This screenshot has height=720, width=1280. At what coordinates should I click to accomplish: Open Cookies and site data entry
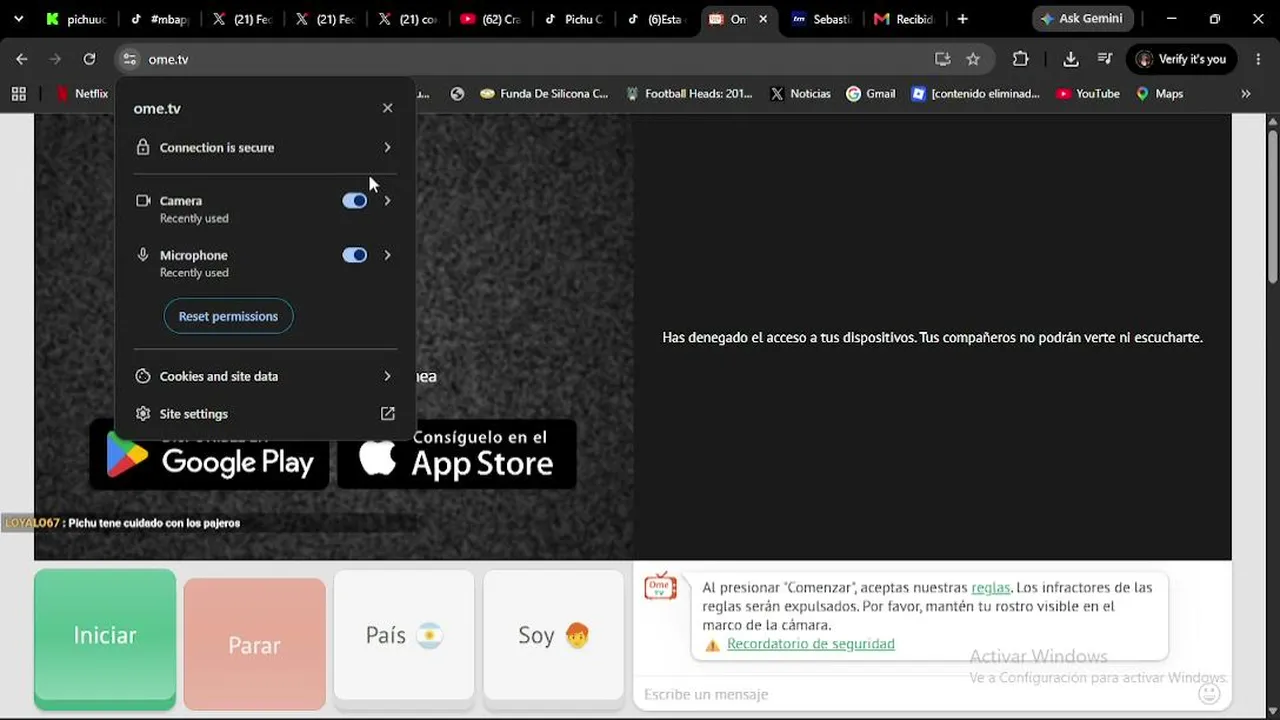[x=265, y=376]
